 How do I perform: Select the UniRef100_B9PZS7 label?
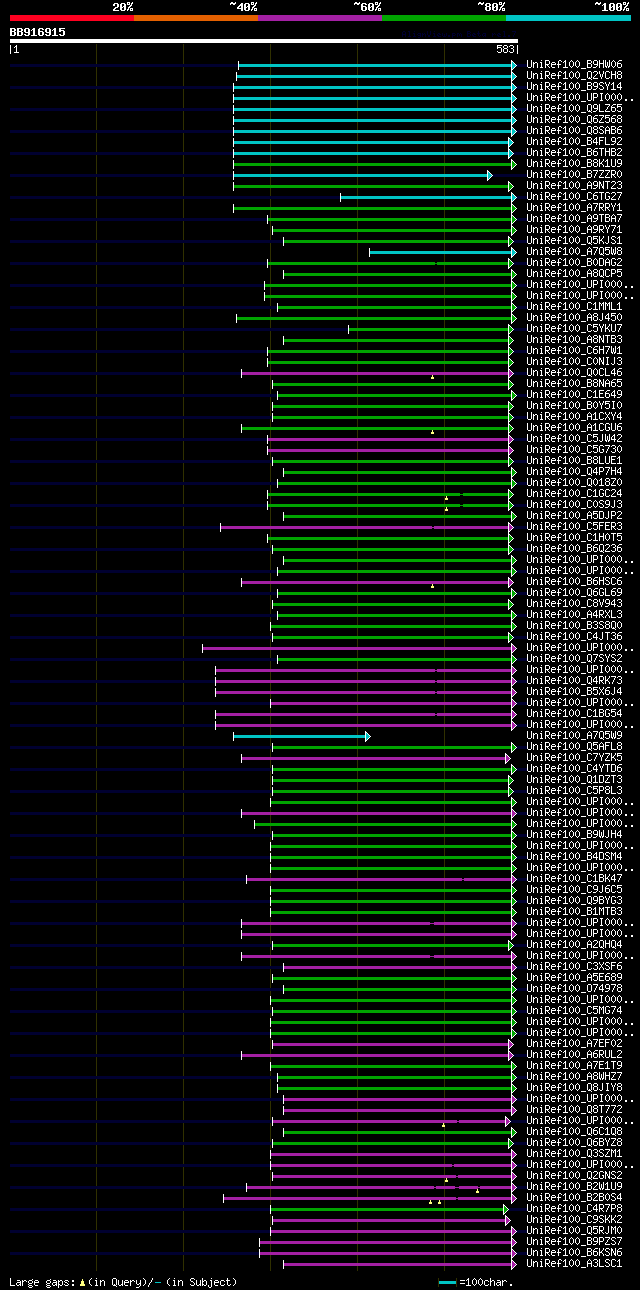click(x=573, y=1241)
